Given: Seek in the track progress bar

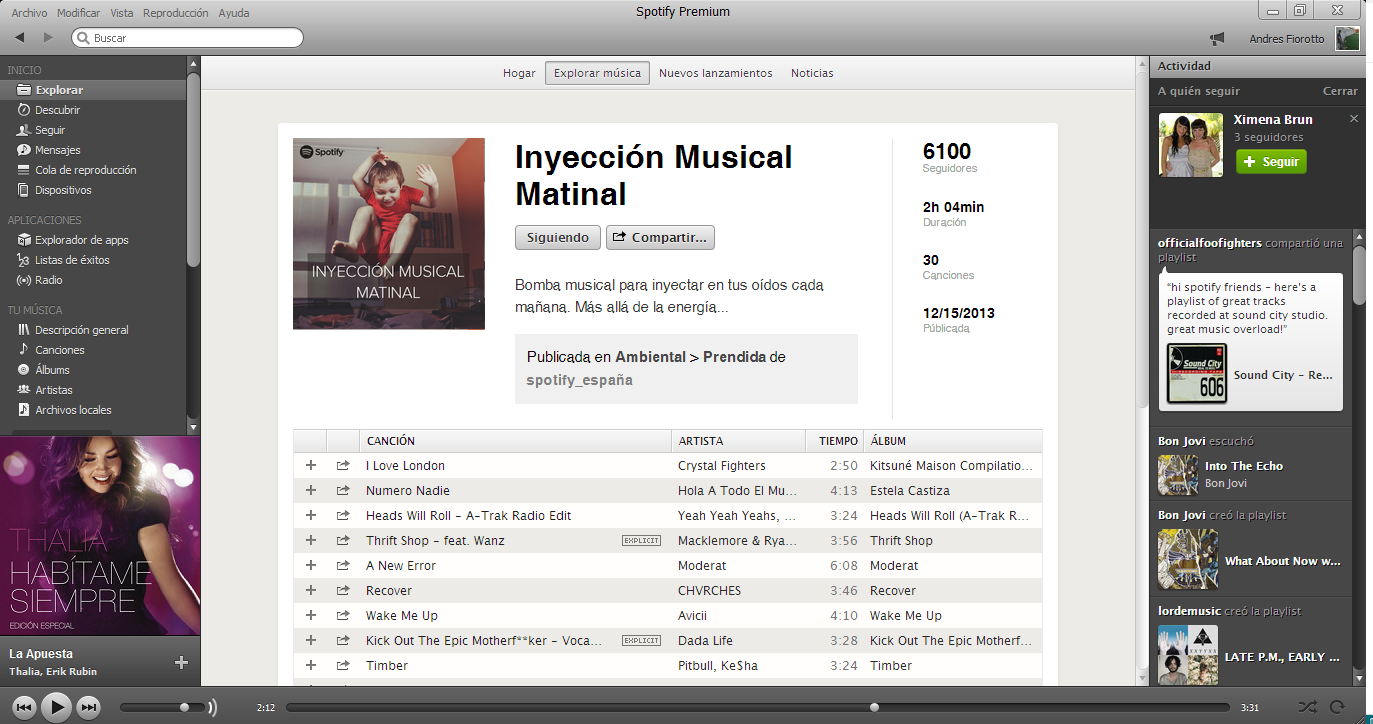Looking at the screenshot, I should (758, 707).
